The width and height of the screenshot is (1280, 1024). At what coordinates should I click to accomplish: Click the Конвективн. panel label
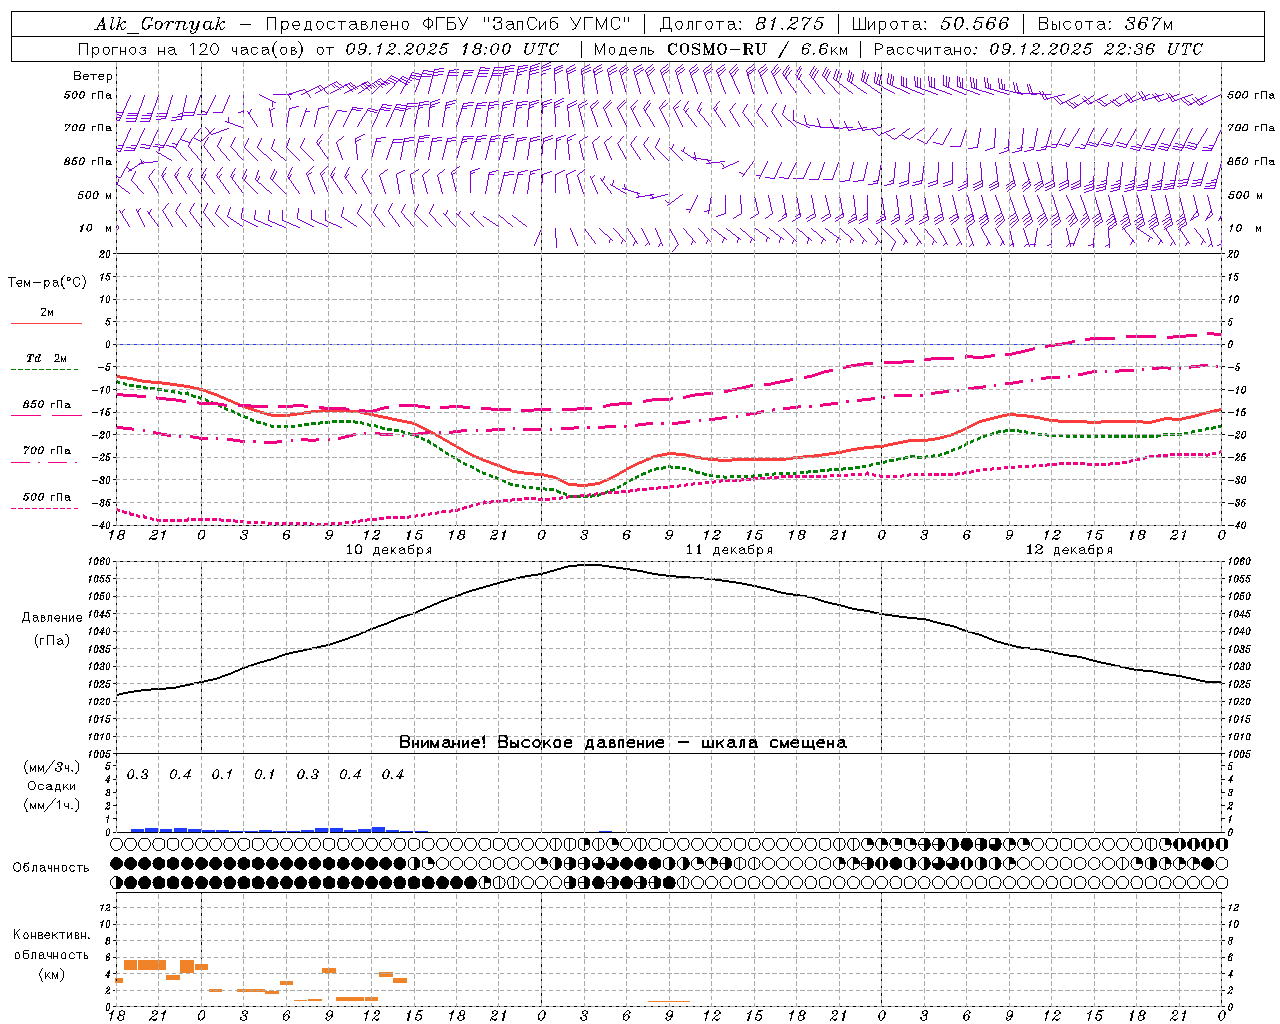click(52, 935)
